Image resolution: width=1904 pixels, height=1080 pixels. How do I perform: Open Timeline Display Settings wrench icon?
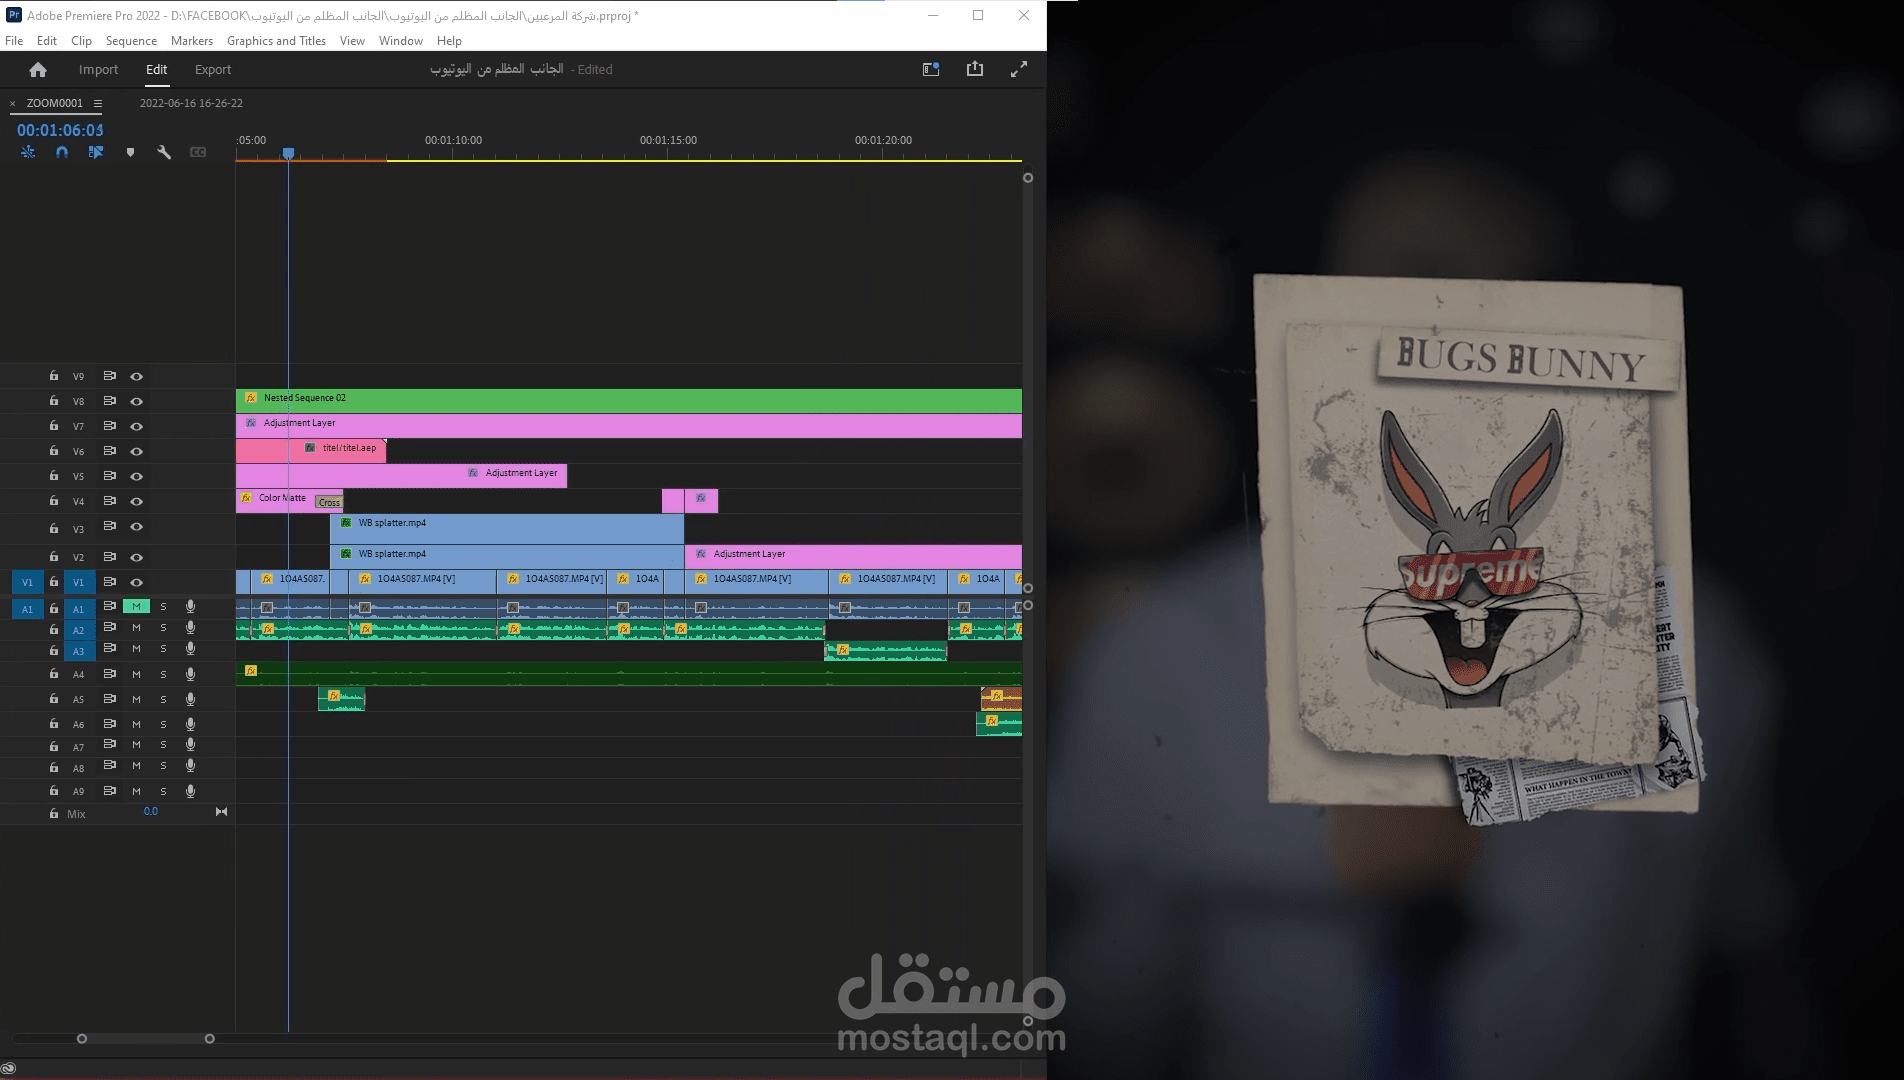coord(164,152)
